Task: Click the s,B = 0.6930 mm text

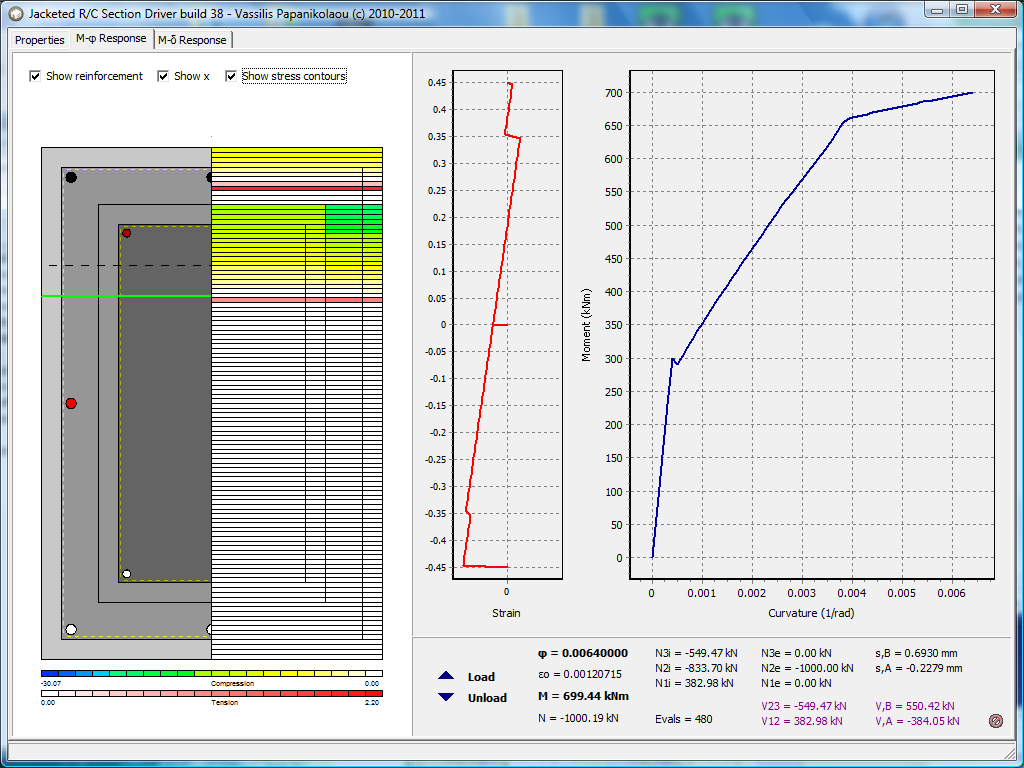Action: [x=918, y=653]
